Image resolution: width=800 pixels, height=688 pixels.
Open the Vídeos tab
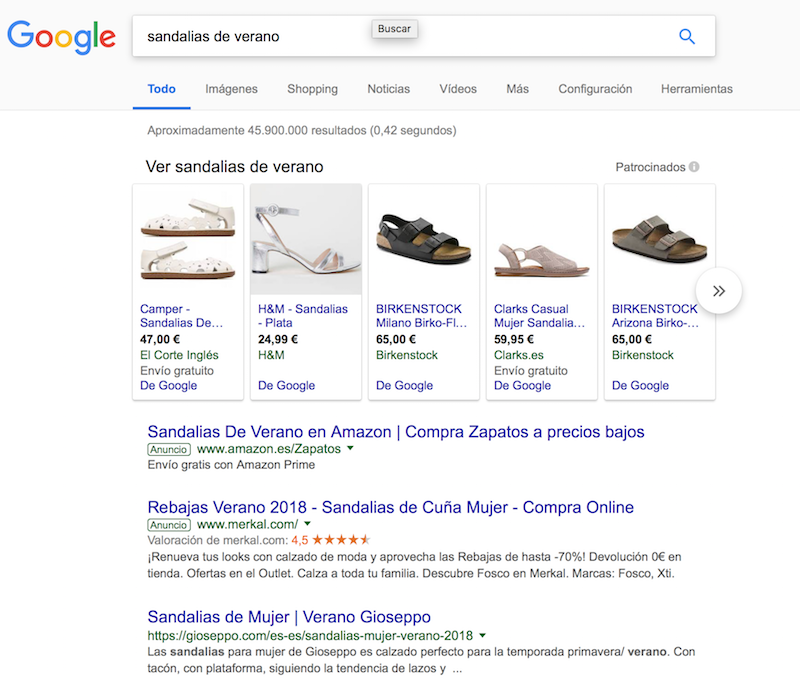[458, 89]
